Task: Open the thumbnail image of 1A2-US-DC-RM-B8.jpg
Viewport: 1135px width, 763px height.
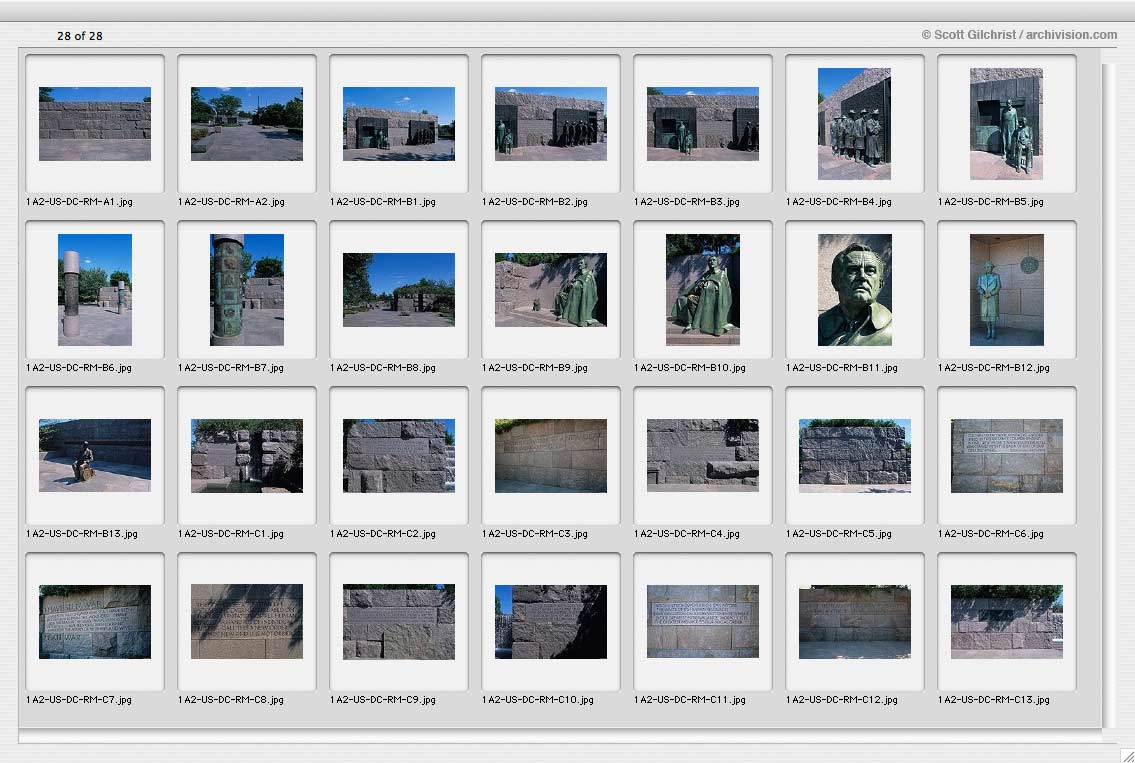Action: click(399, 290)
